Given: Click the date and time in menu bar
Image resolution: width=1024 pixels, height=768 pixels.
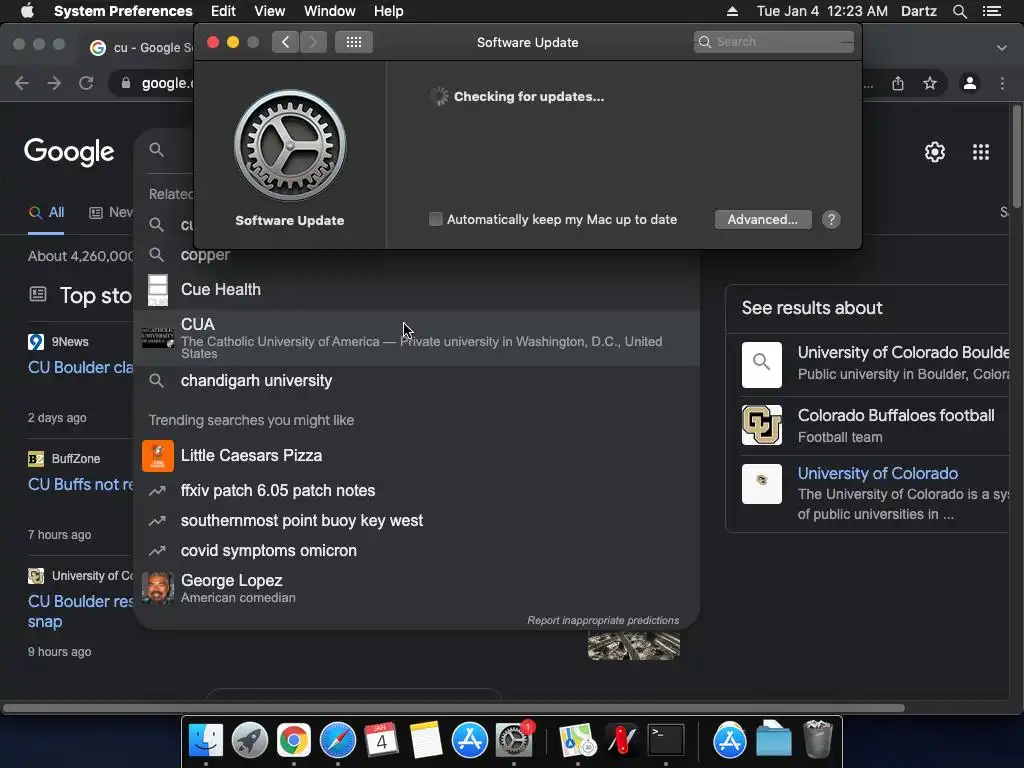Looking at the screenshot, I should tap(822, 11).
